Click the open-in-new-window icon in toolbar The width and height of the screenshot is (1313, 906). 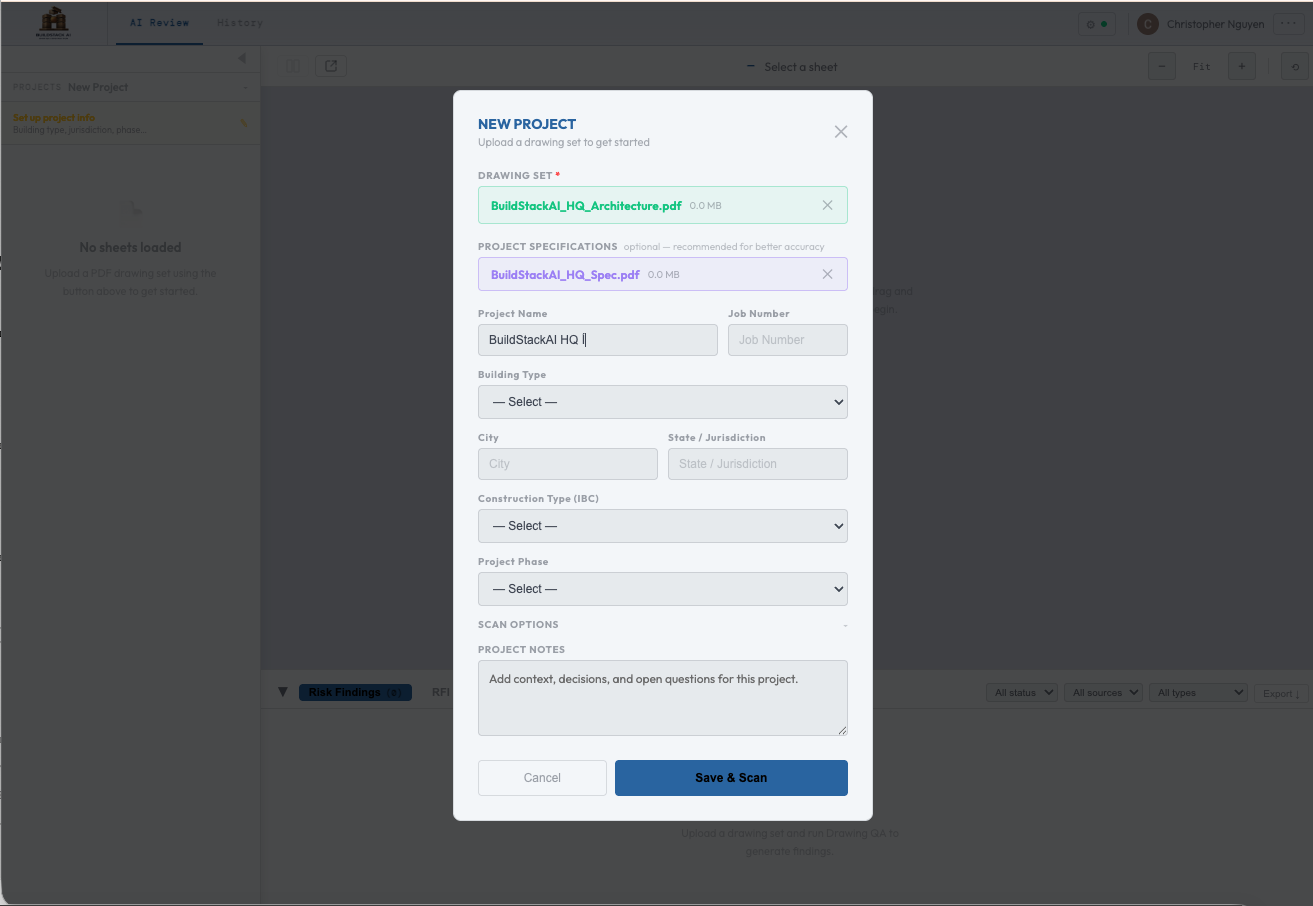click(x=331, y=66)
